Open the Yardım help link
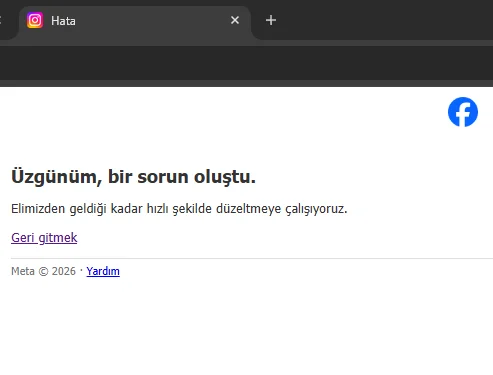The image size is (493, 375). pos(103,271)
